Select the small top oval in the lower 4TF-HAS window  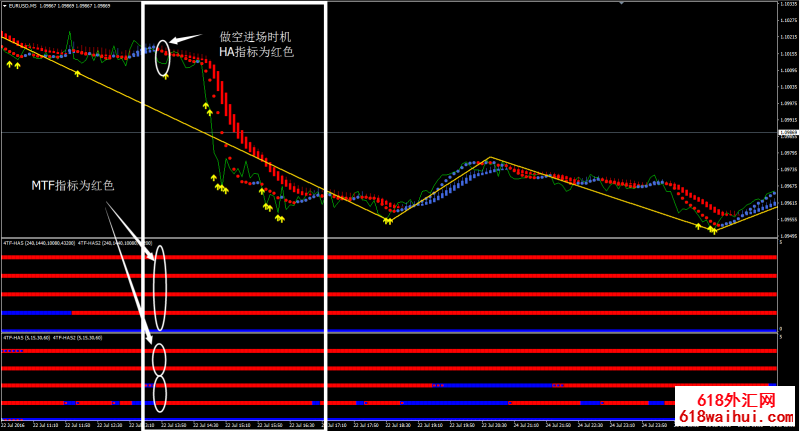point(158,357)
